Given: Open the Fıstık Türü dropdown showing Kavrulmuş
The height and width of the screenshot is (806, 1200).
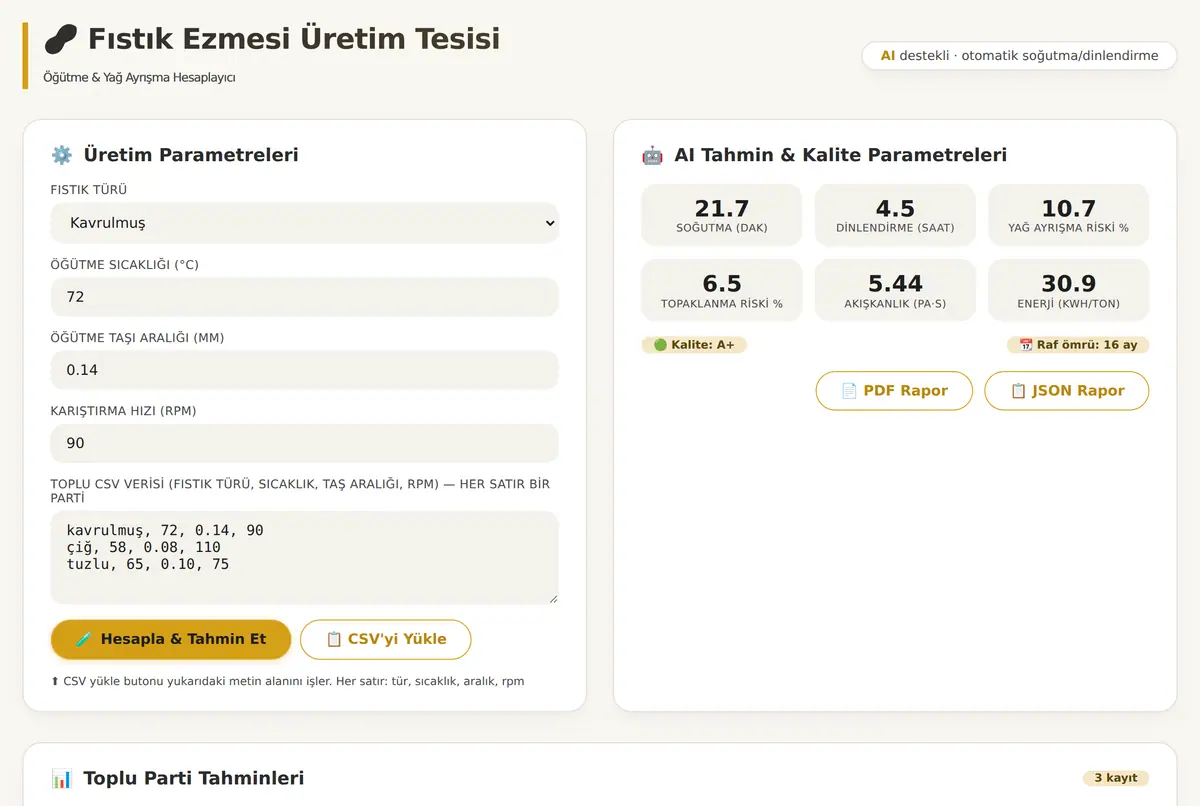Looking at the screenshot, I should point(304,223).
